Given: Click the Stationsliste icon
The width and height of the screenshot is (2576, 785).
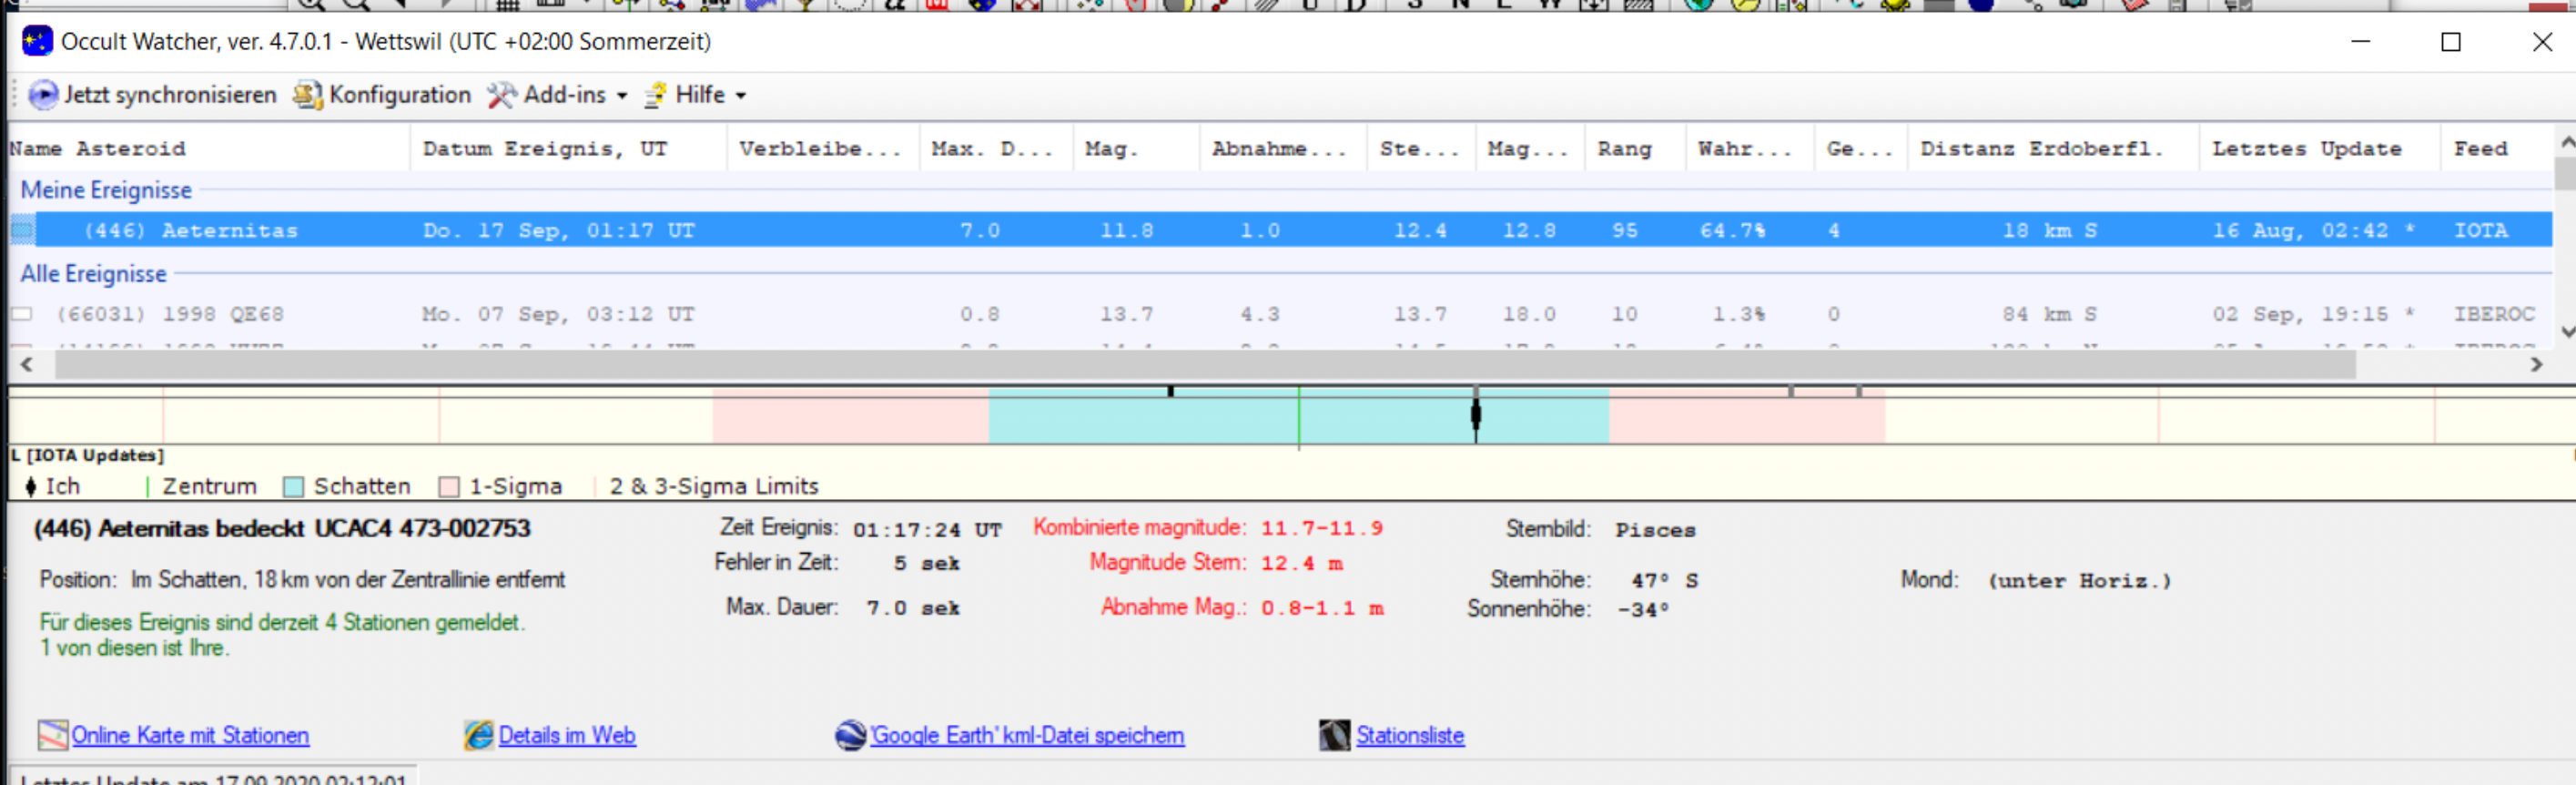Looking at the screenshot, I should tap(1334, 735).
